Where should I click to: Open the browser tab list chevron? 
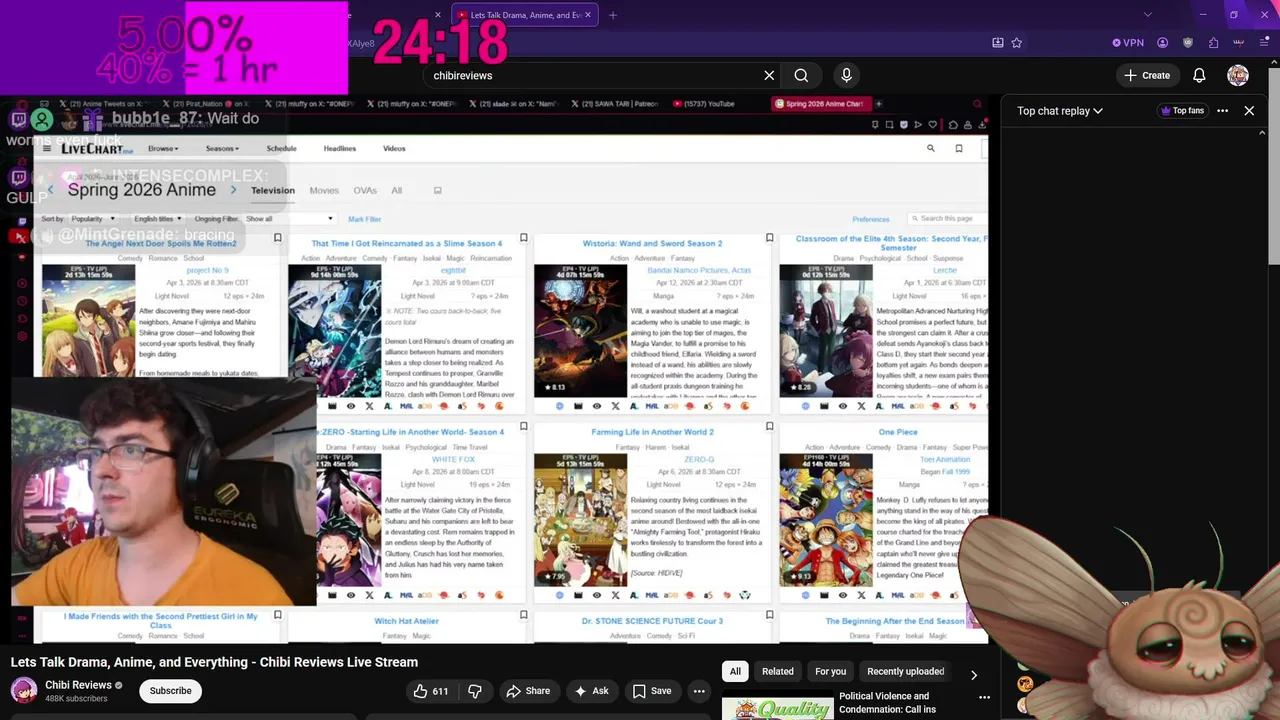1147,15
